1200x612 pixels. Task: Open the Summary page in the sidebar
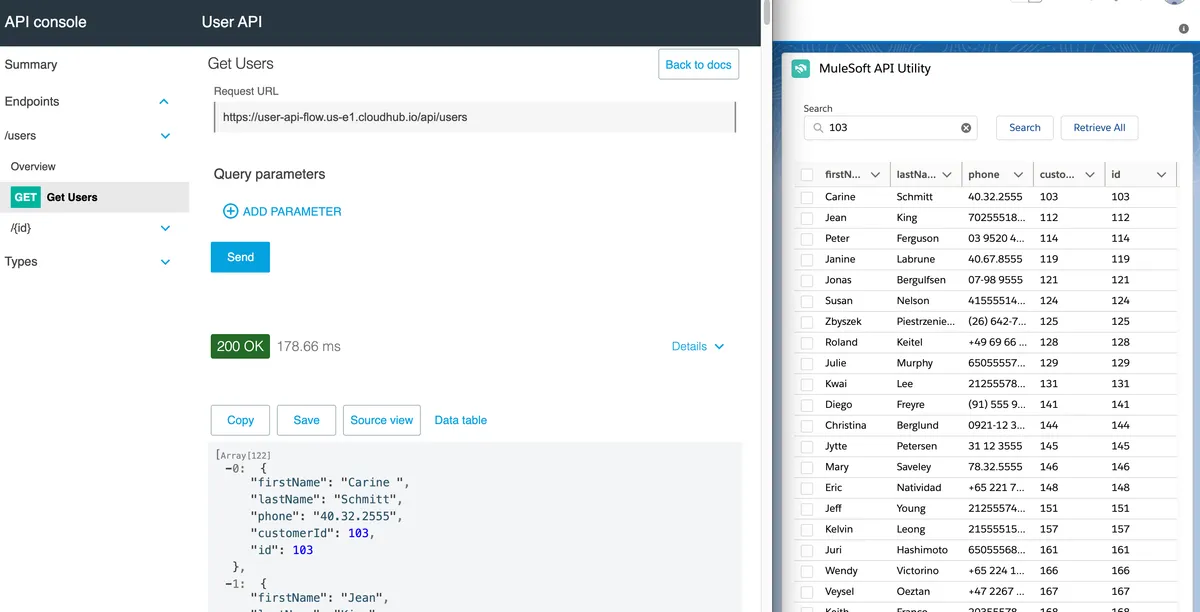click(x=31, y=65)
